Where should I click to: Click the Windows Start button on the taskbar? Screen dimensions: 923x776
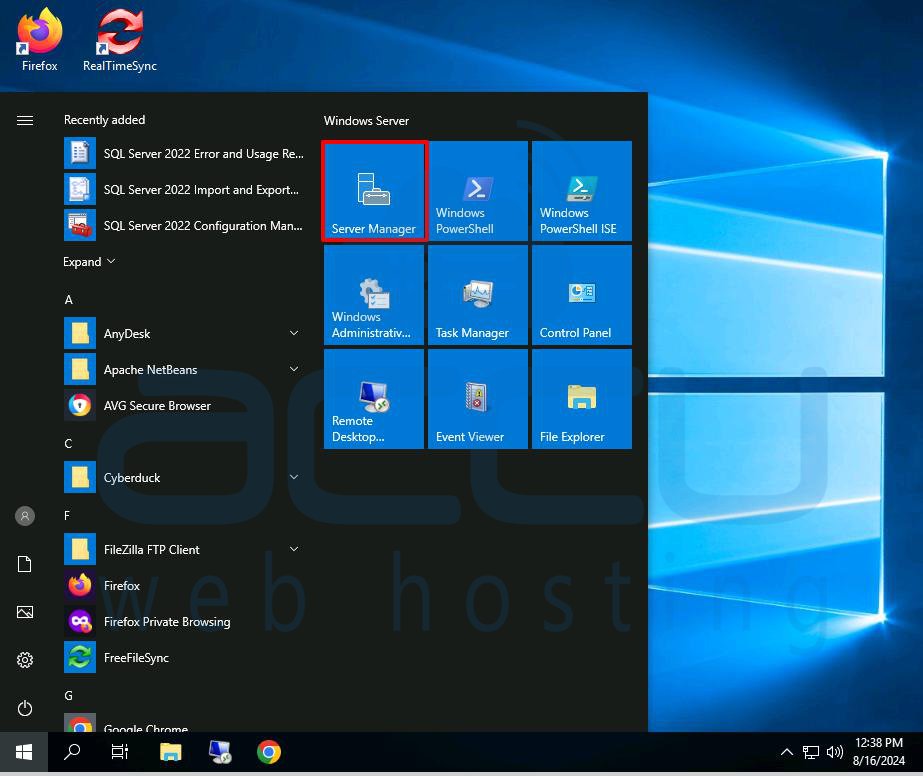pos(24,752)
